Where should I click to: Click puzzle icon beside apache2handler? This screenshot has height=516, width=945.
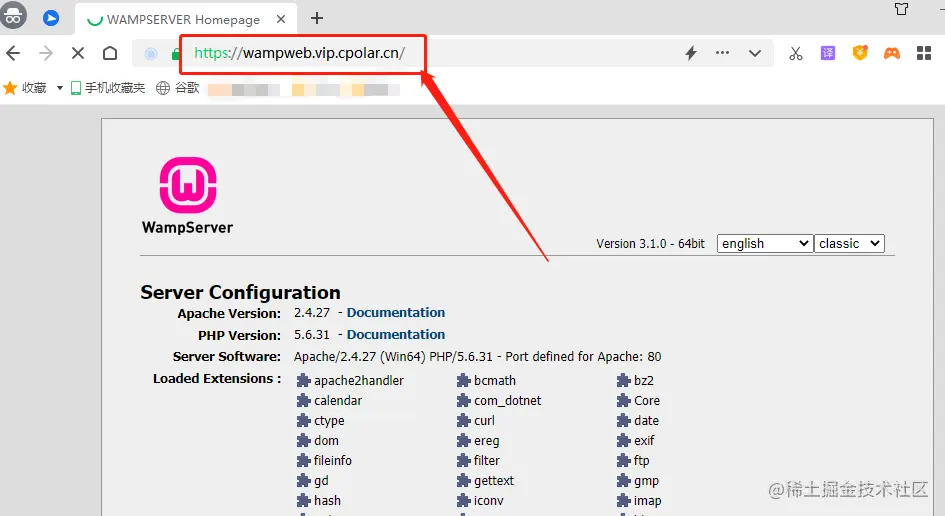click(x=303, y=380)
